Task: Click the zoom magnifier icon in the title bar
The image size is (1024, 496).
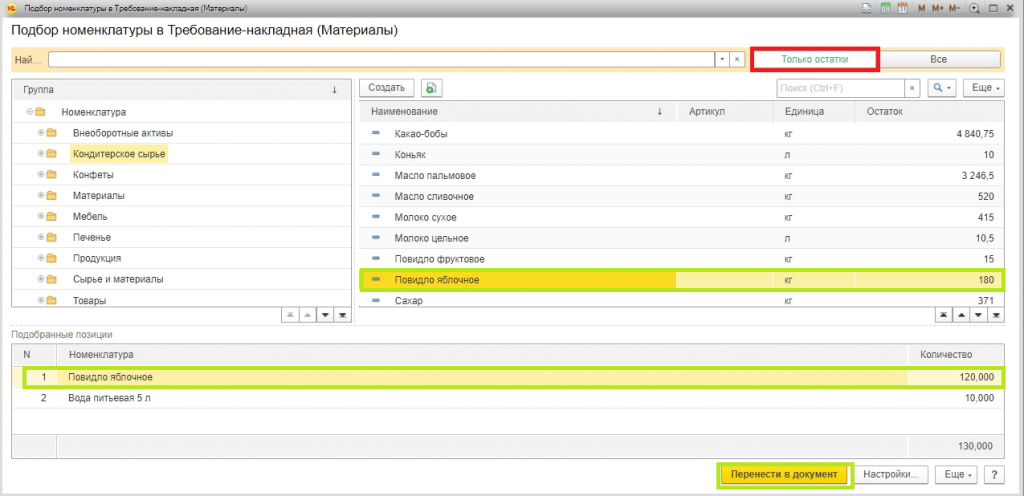Action: [974, 8]
